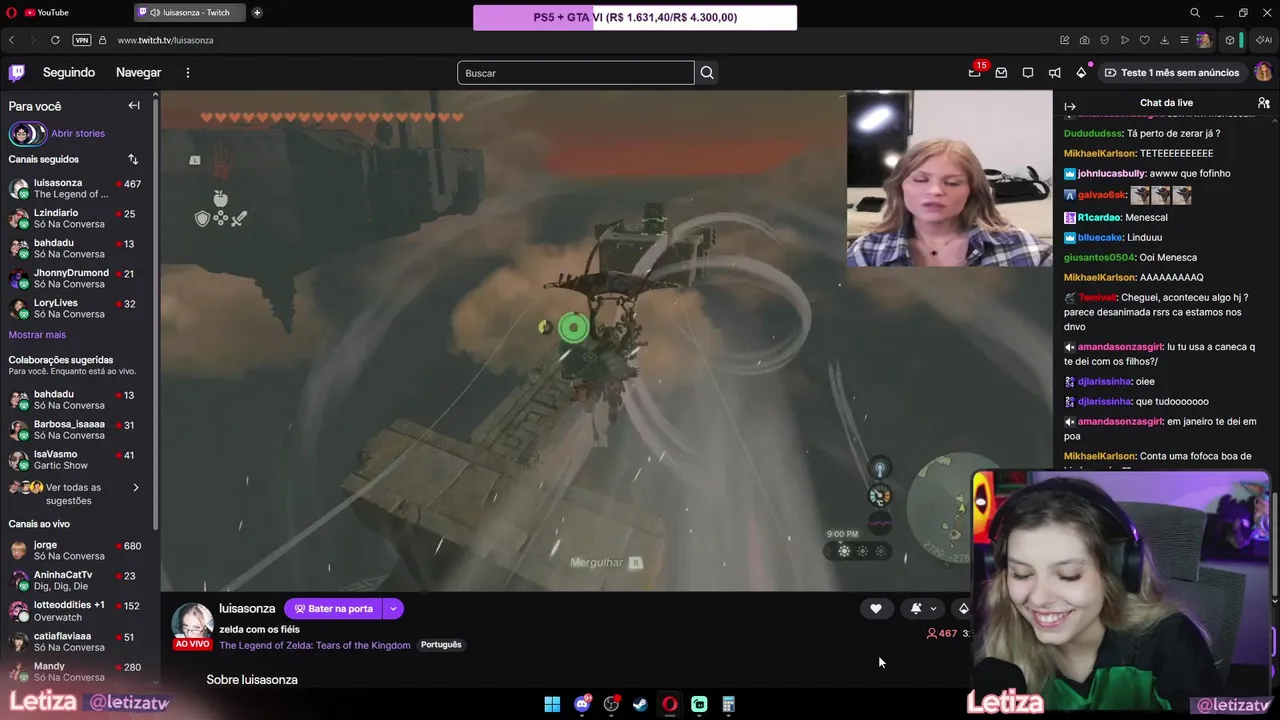Open the Get Bits icon in the top bar

(1081, 72)
